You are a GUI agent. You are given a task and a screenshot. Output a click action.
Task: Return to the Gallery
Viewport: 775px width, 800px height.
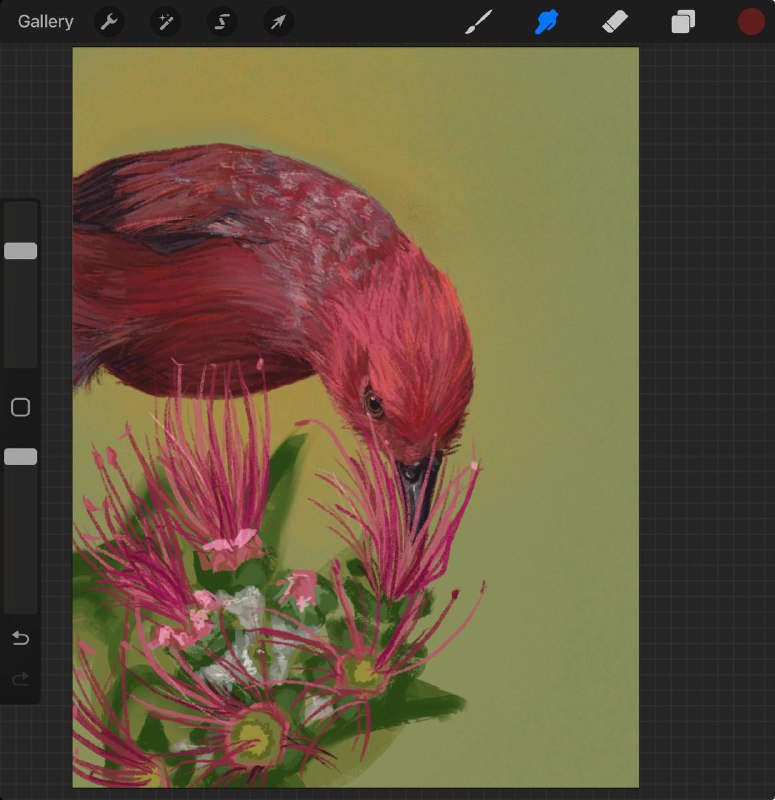pyautogui.click(x=46, y=21)
